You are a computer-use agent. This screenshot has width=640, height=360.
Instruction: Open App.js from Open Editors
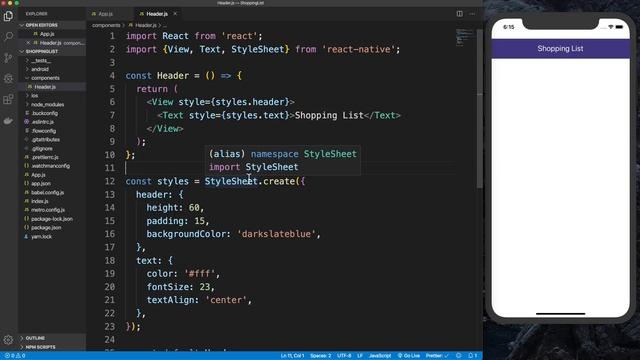[x=47, y=34]
